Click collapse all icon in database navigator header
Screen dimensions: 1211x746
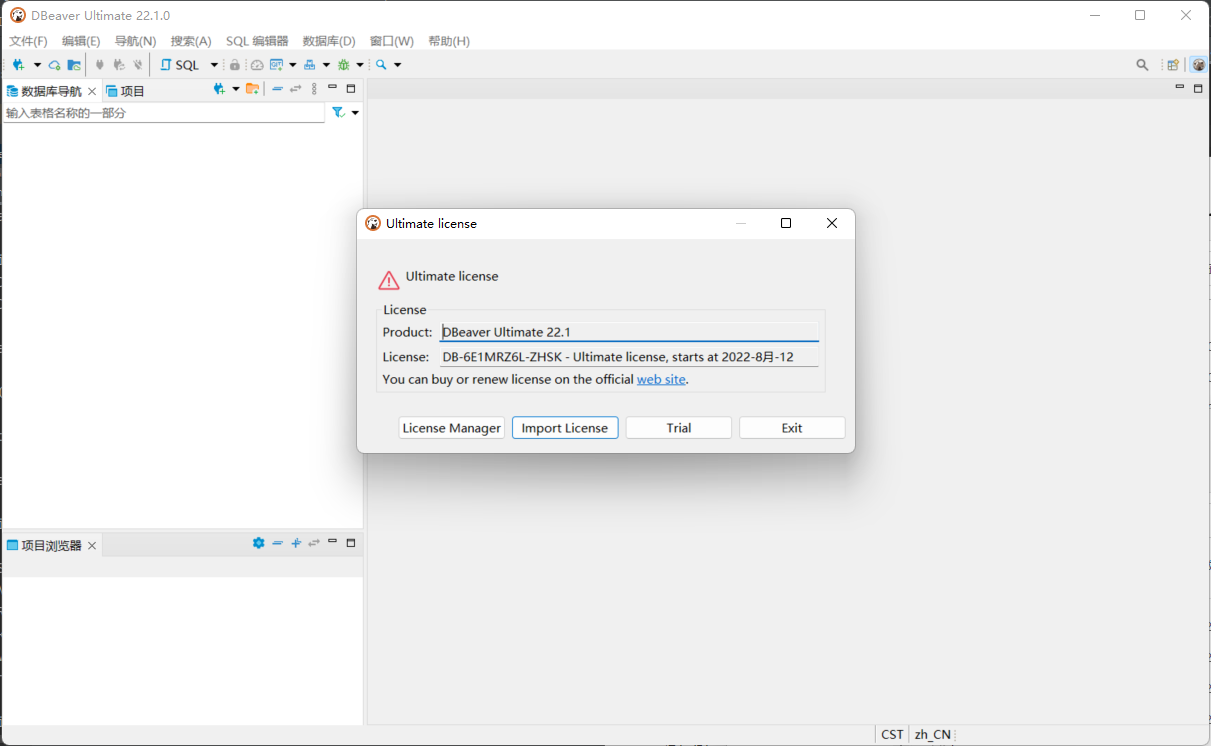point(278,89)
